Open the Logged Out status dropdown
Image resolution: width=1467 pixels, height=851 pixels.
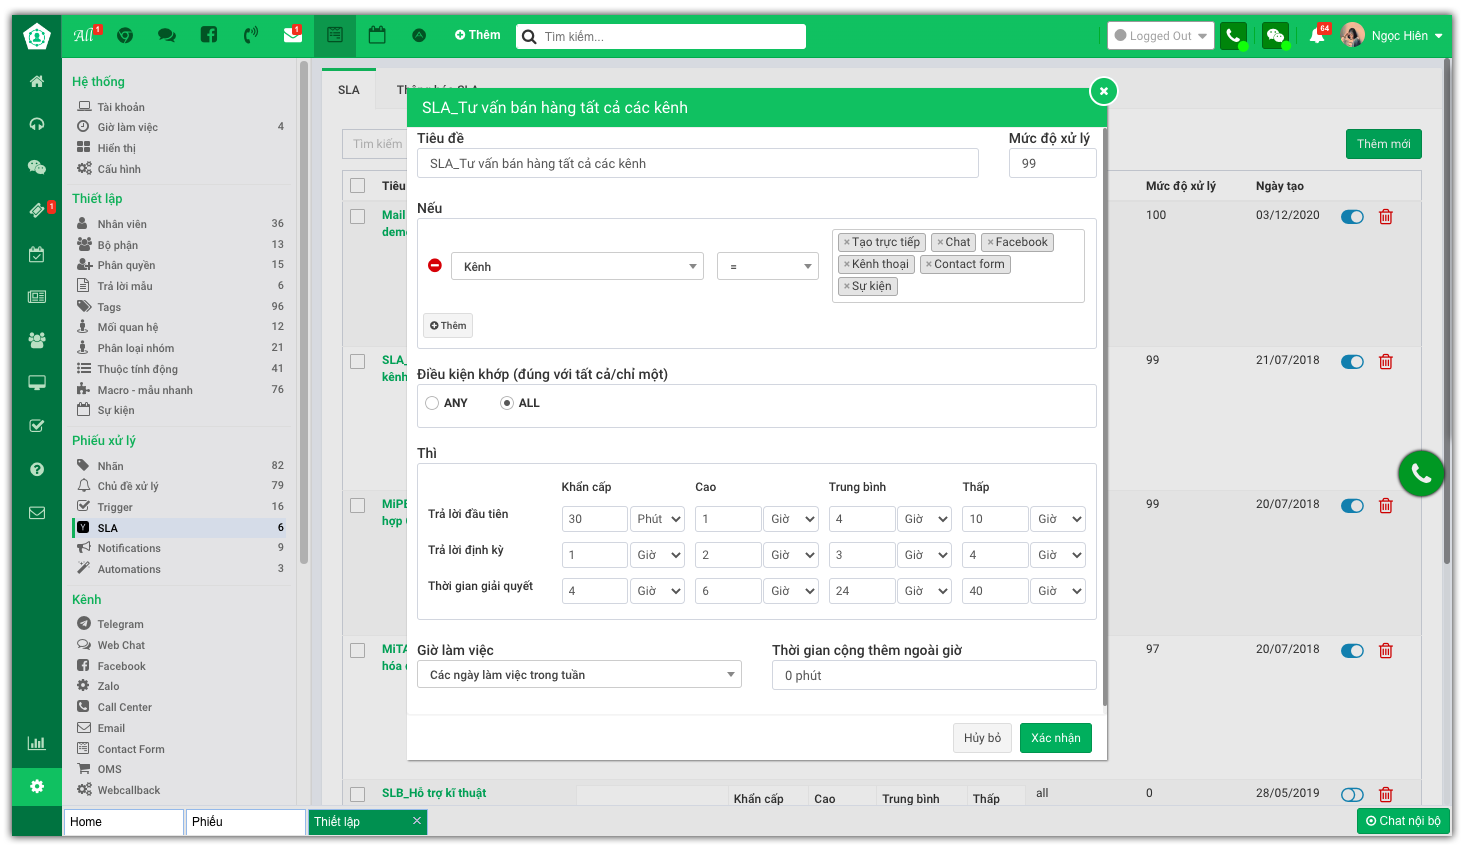[x=1160, y=36]
